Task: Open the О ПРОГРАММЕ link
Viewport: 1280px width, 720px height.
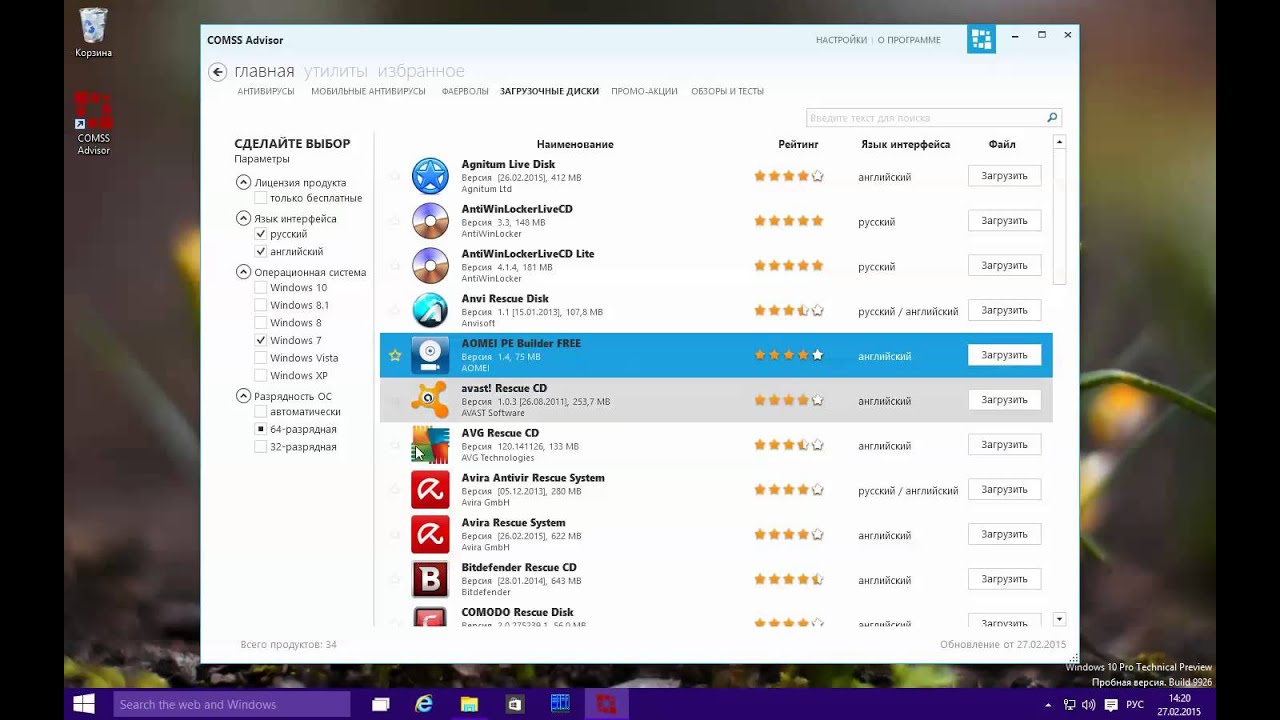Action: (909, 40)
